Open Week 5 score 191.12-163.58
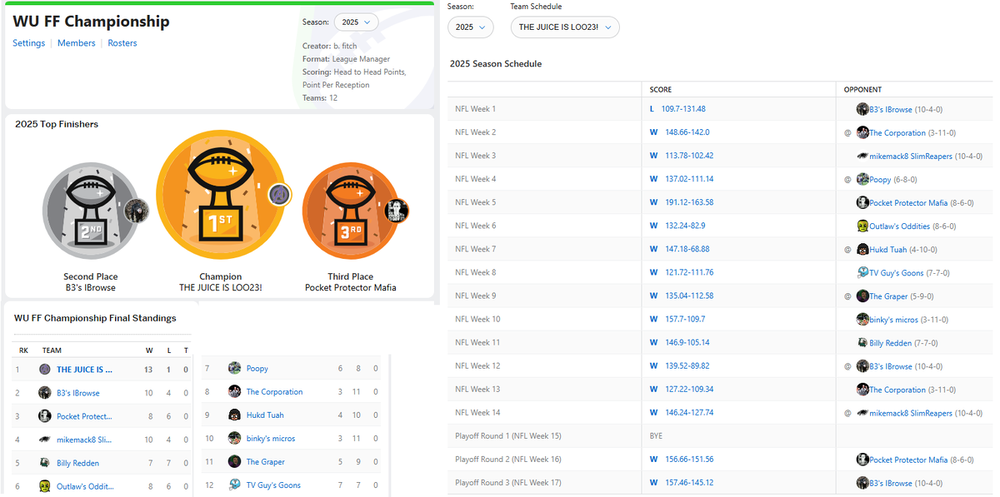This screenshot has height=497, width=1000. click(688, 202)
